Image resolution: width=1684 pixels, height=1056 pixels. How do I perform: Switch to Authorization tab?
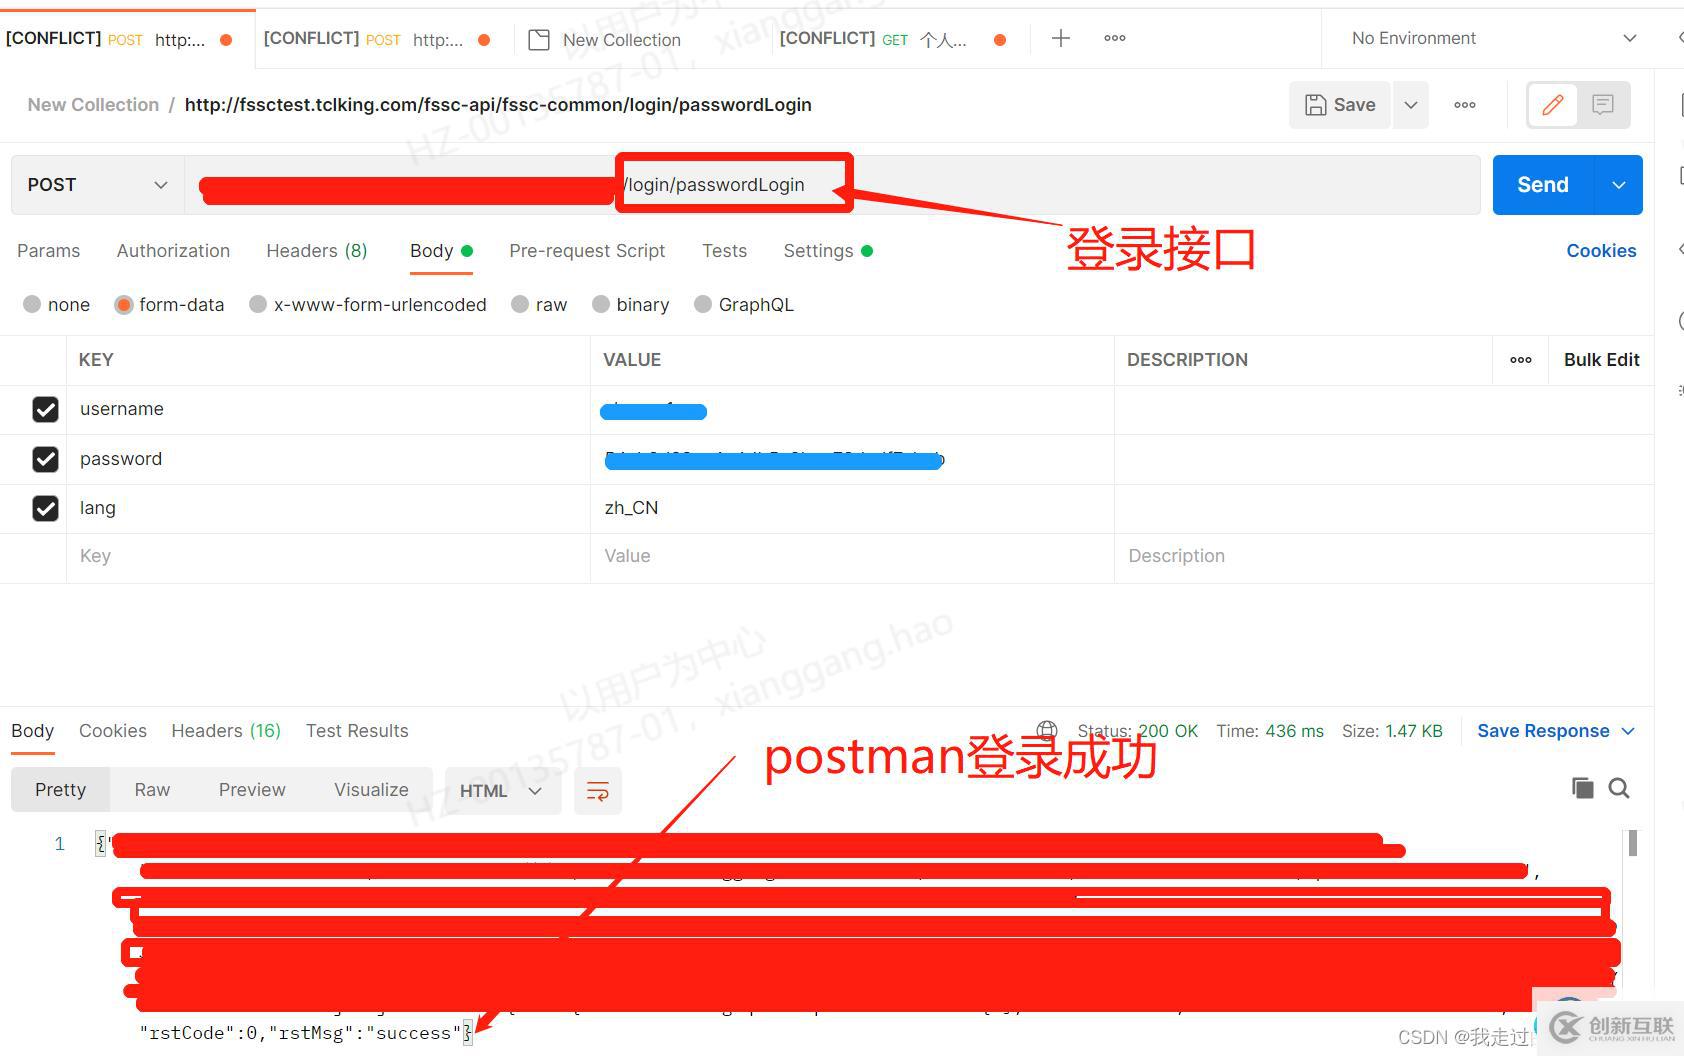click(173, 251)
